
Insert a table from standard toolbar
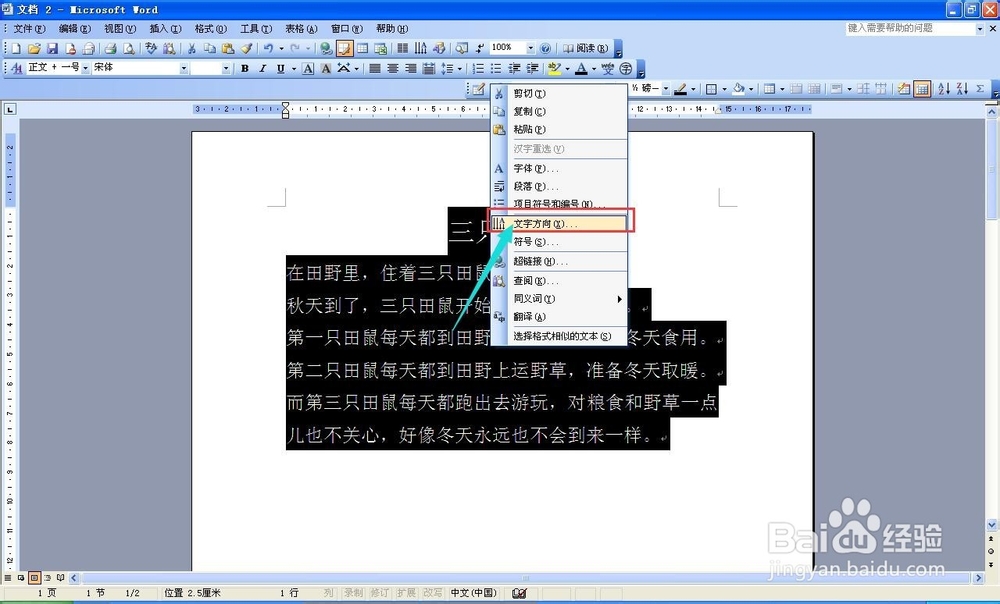coord(362,48)
